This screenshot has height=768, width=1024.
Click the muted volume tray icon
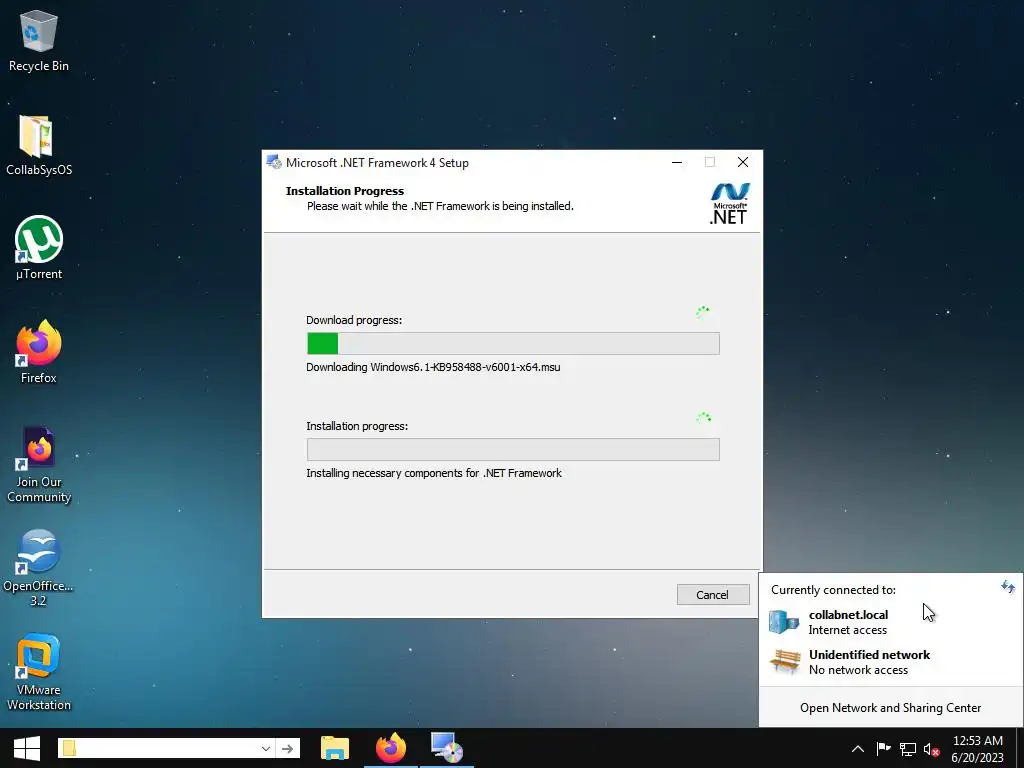931,749
